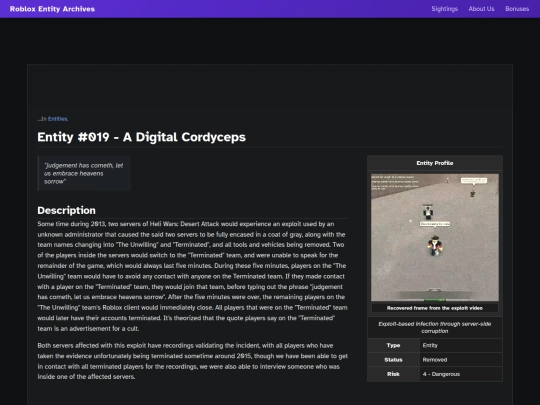
Task: Click the 'Entity' type value cell
Action: (x=461, y=345)
